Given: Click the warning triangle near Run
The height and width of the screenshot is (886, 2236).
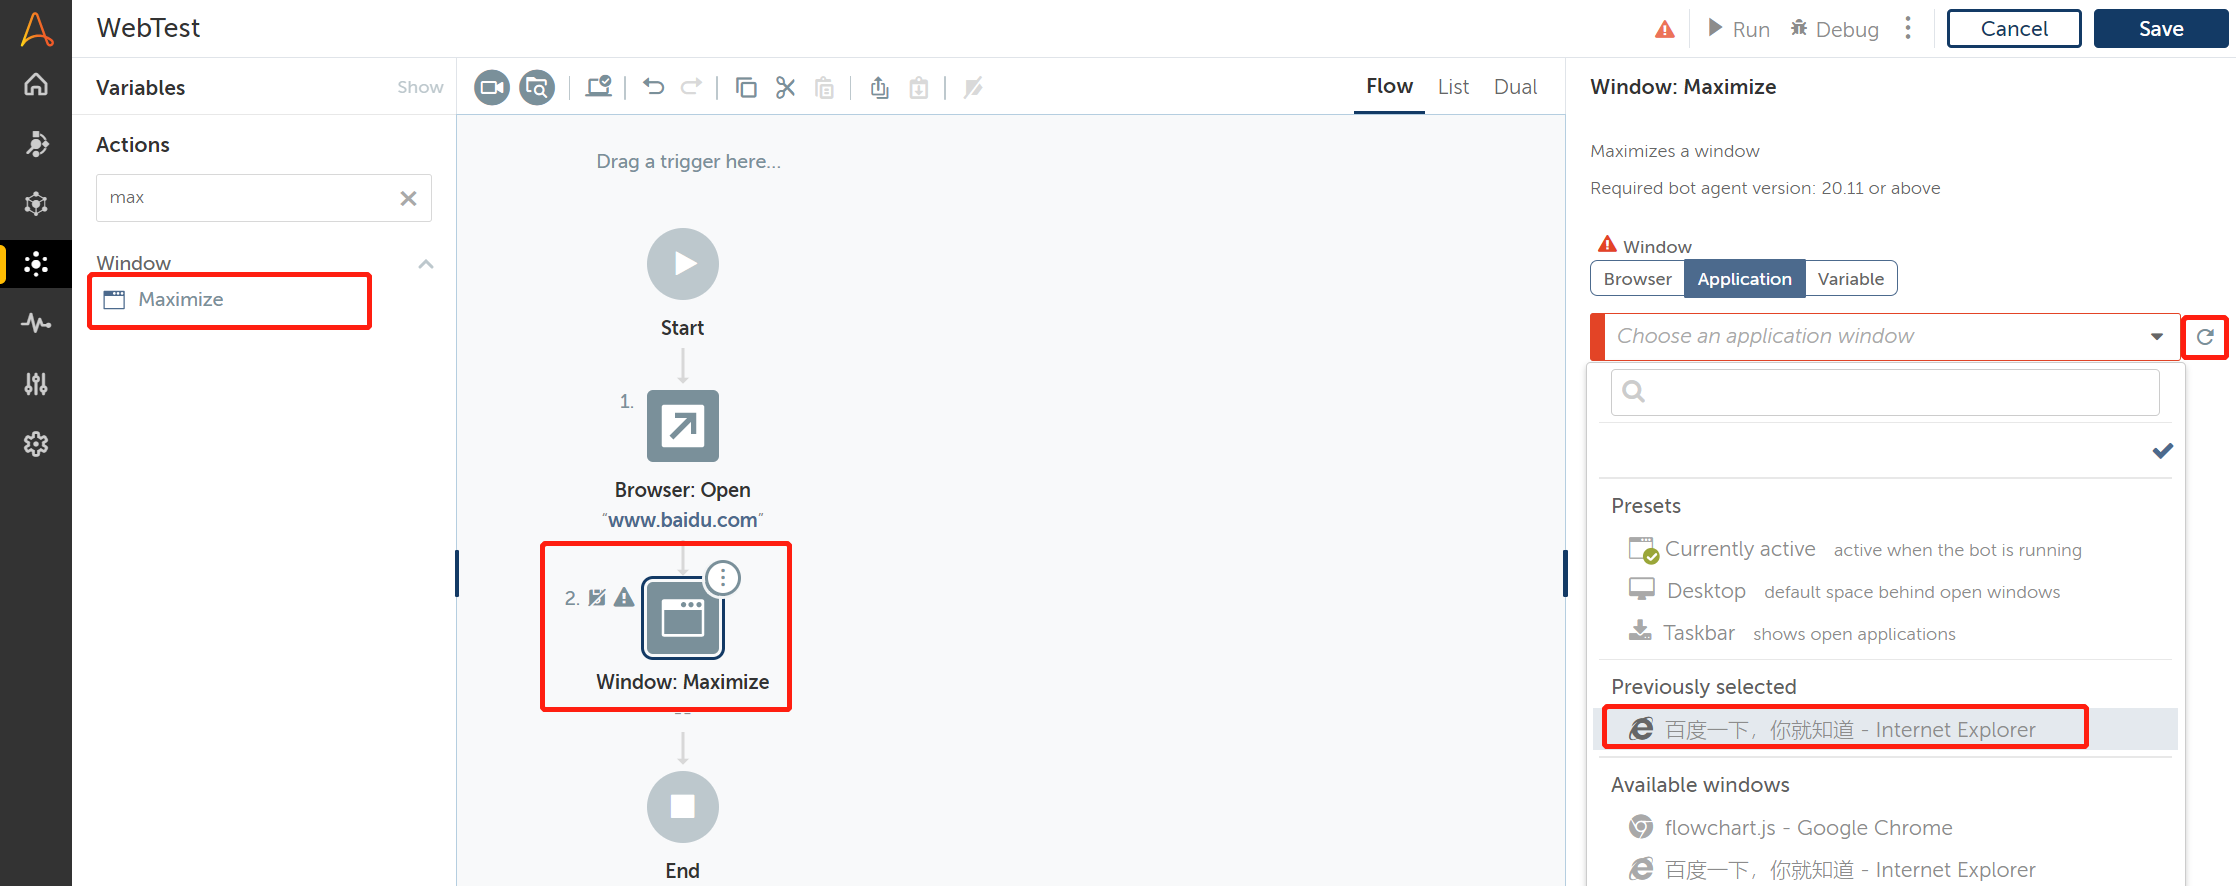Looking at the screenshot, I should (x=1665, y=30).
